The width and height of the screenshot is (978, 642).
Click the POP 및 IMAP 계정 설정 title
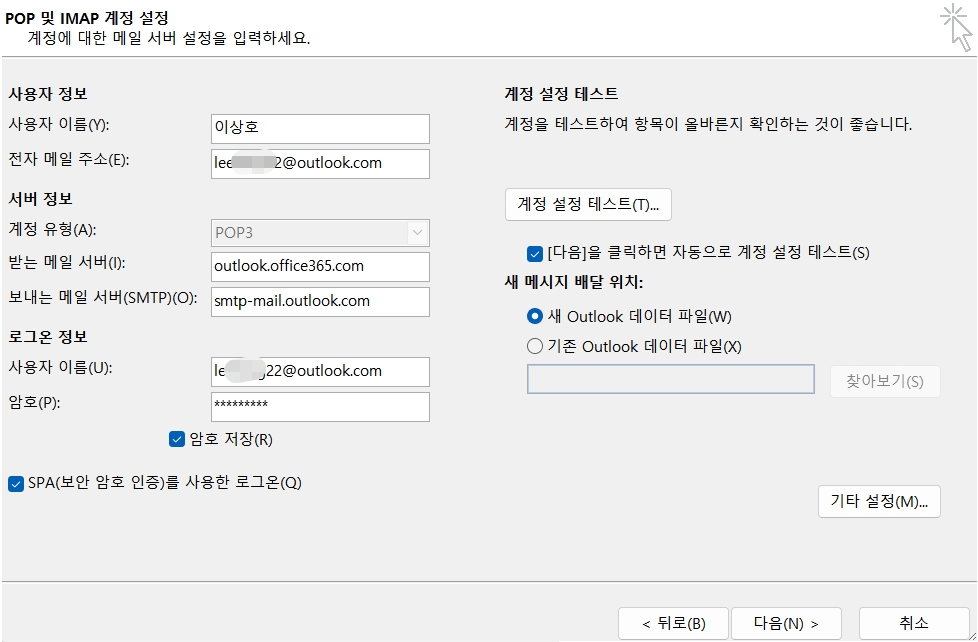click(87, 18)
